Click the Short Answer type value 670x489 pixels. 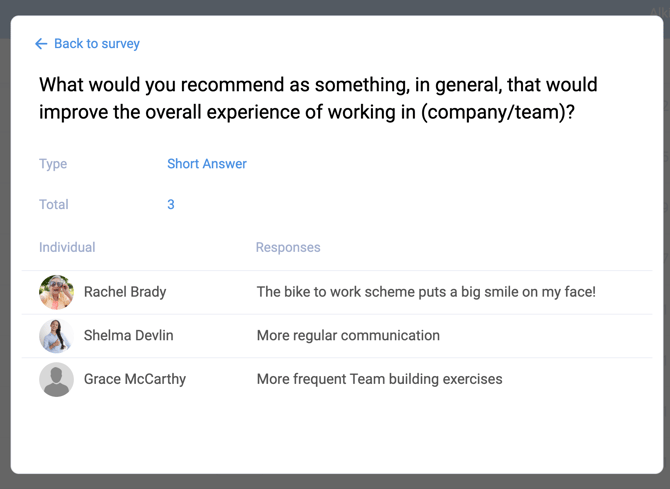tap(207, 164)
